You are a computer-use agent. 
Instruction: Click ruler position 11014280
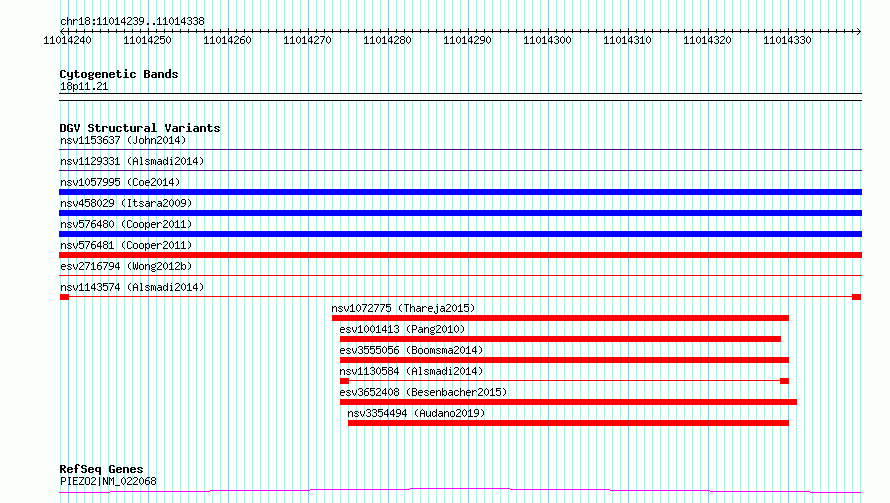click(388, 40)
